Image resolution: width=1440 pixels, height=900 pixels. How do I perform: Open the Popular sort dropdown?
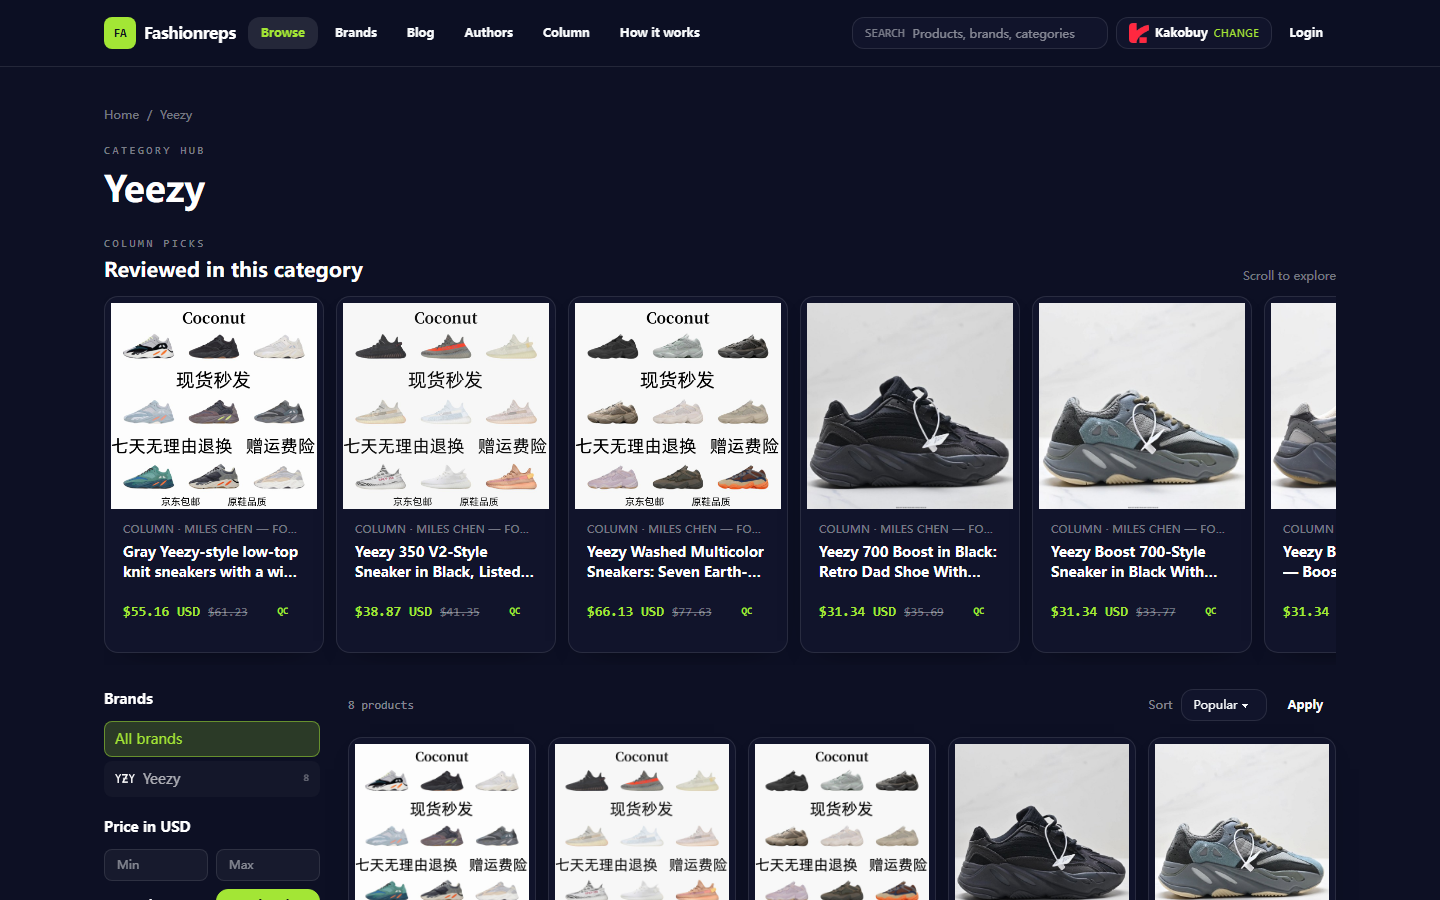pos(1224,705)
